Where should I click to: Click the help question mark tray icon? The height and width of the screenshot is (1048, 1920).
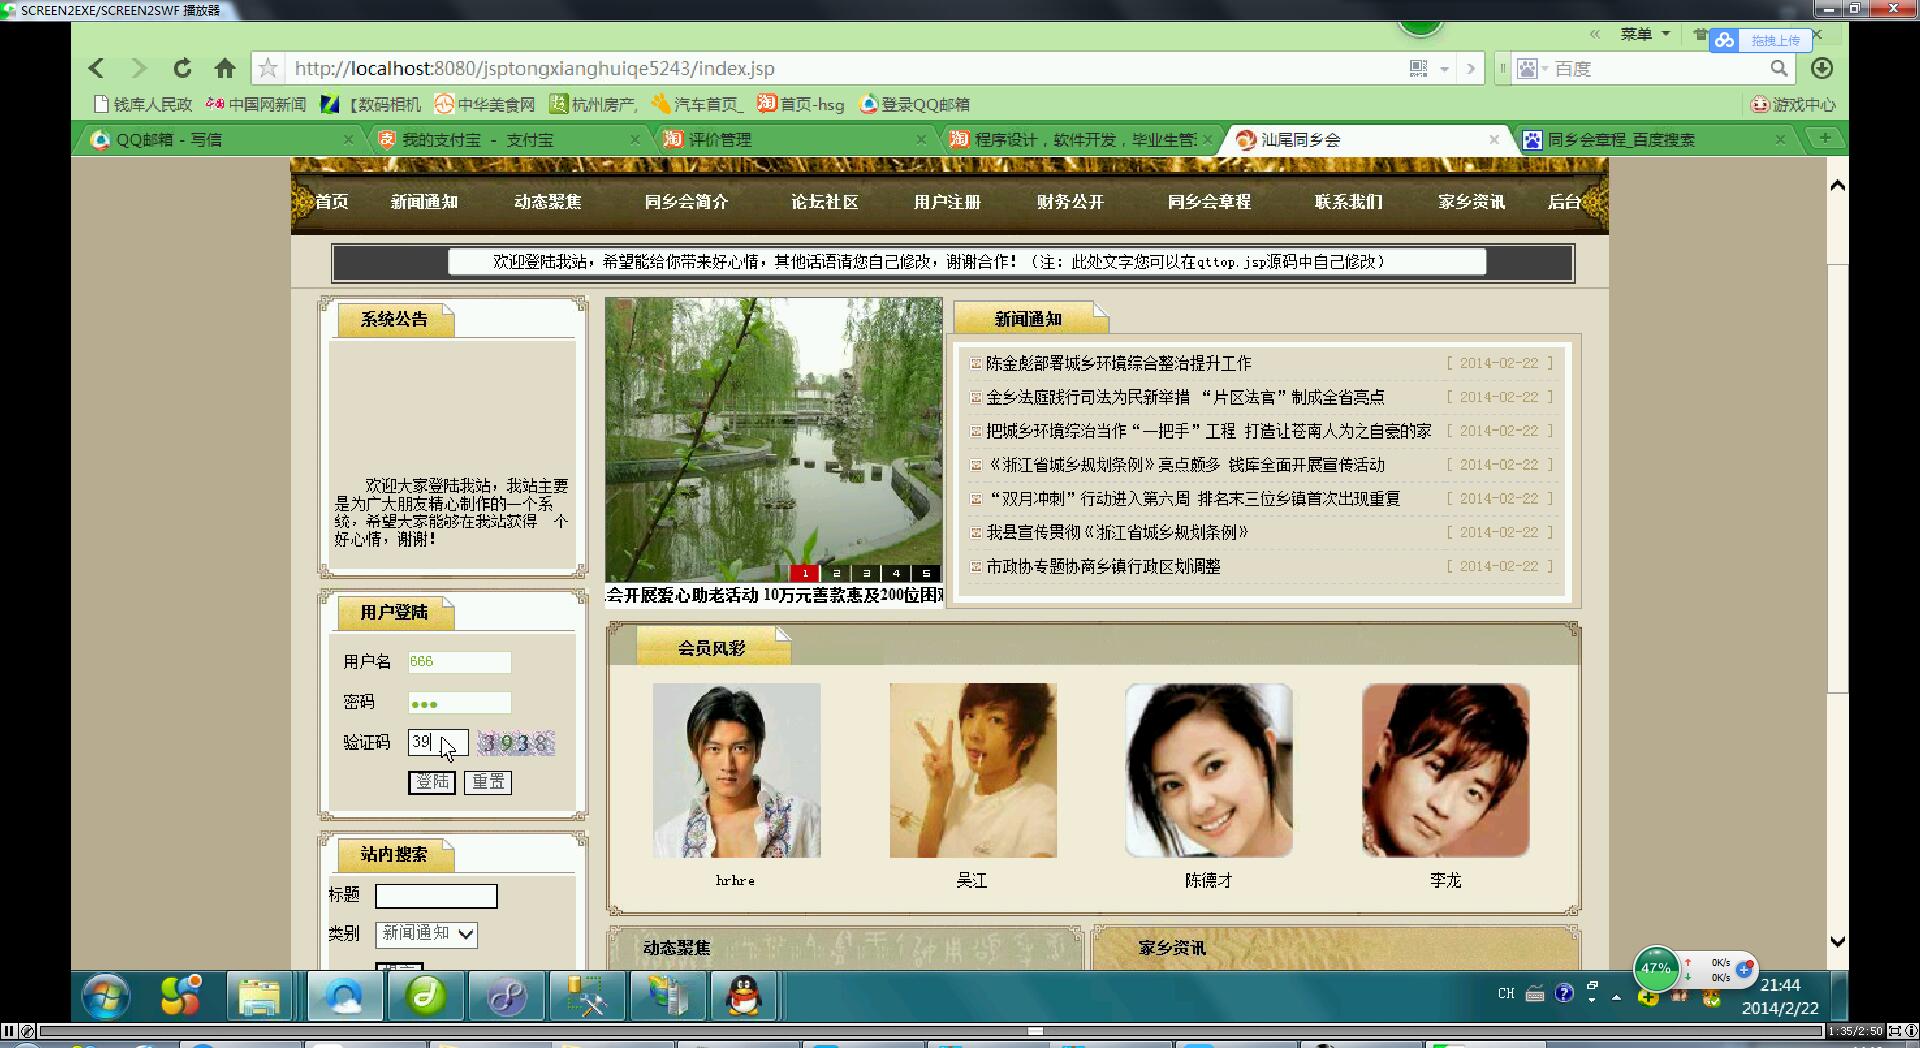(x=1564, y=993)
